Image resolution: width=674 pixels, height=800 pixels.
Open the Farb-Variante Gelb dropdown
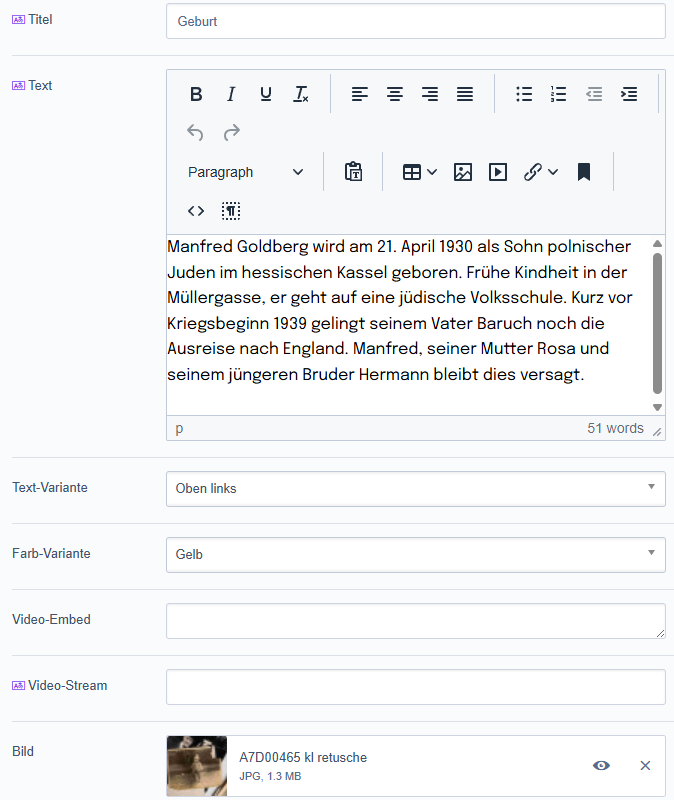415,554
